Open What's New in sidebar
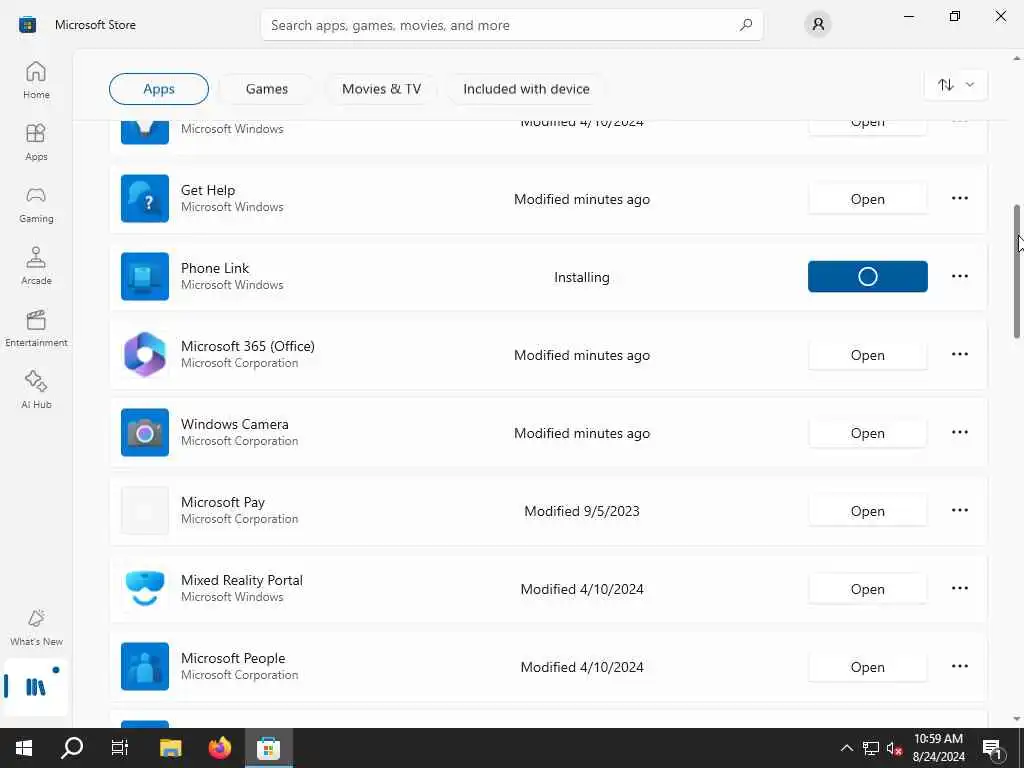Image resolution: width=1024 pixels, height=768 pixels. click(x=36, y=627)
